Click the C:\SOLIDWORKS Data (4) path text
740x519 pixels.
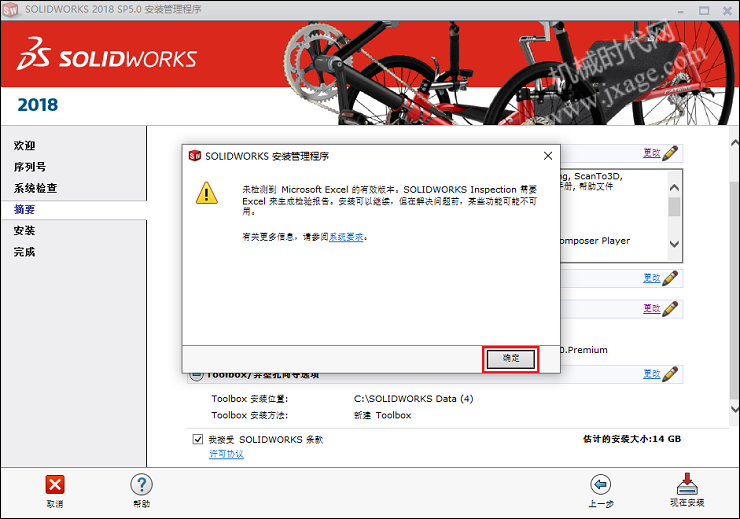[413, 399]
